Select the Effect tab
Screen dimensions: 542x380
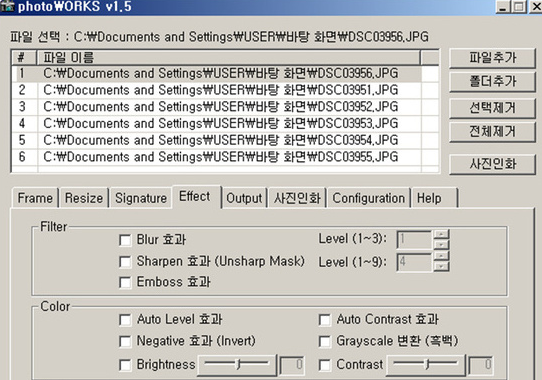click(x=196, y=197)
